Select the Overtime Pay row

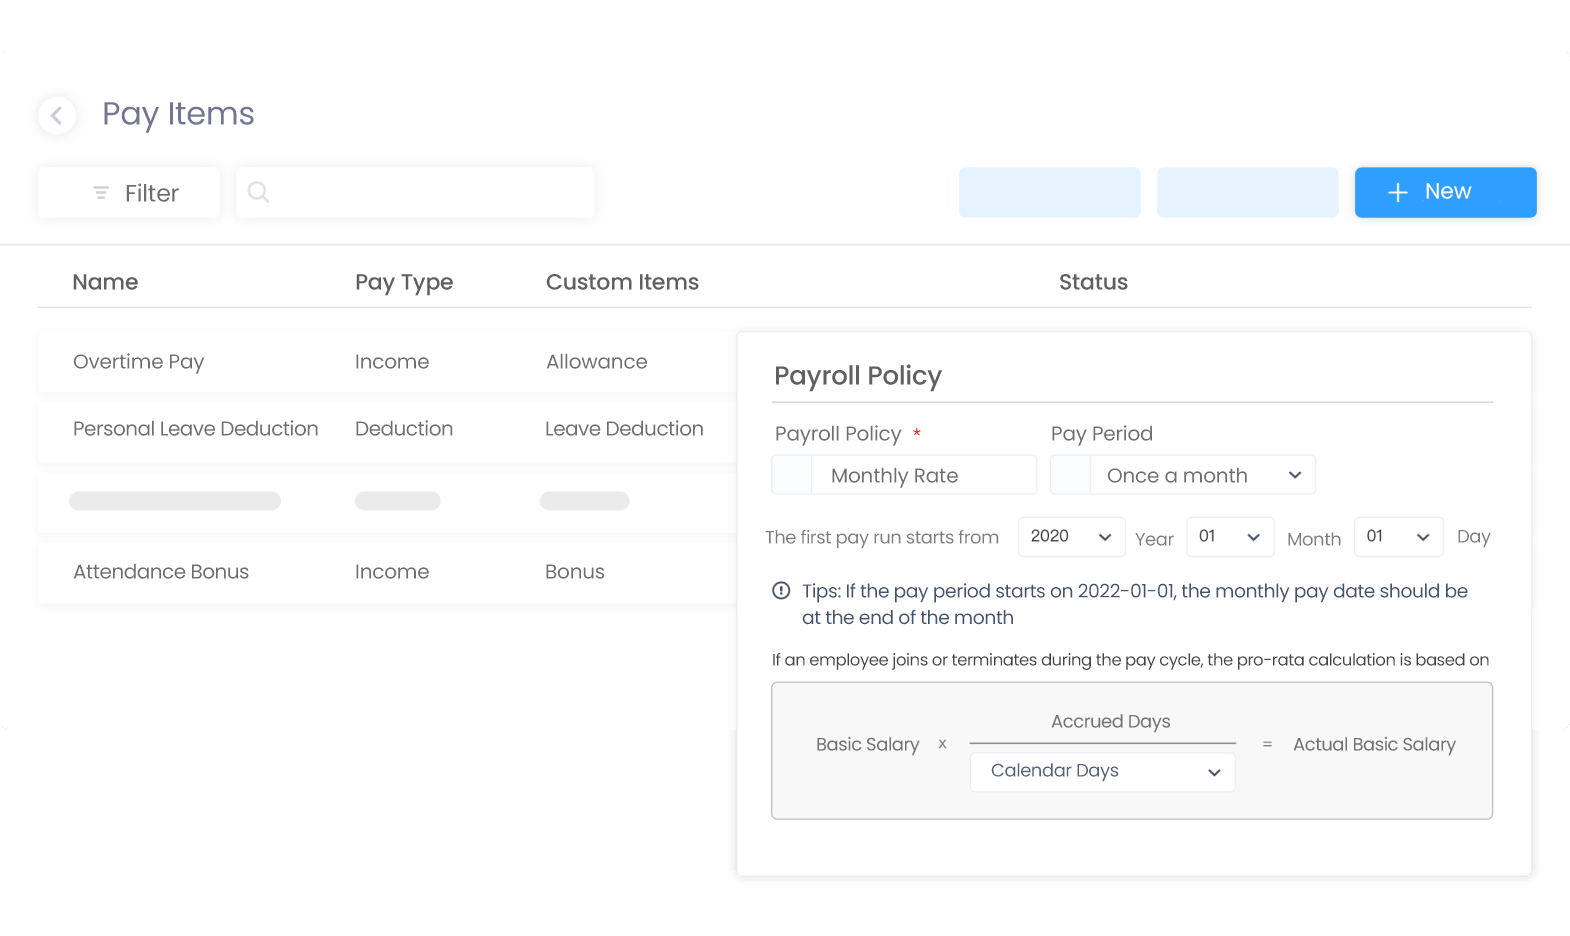coord(388,362)
